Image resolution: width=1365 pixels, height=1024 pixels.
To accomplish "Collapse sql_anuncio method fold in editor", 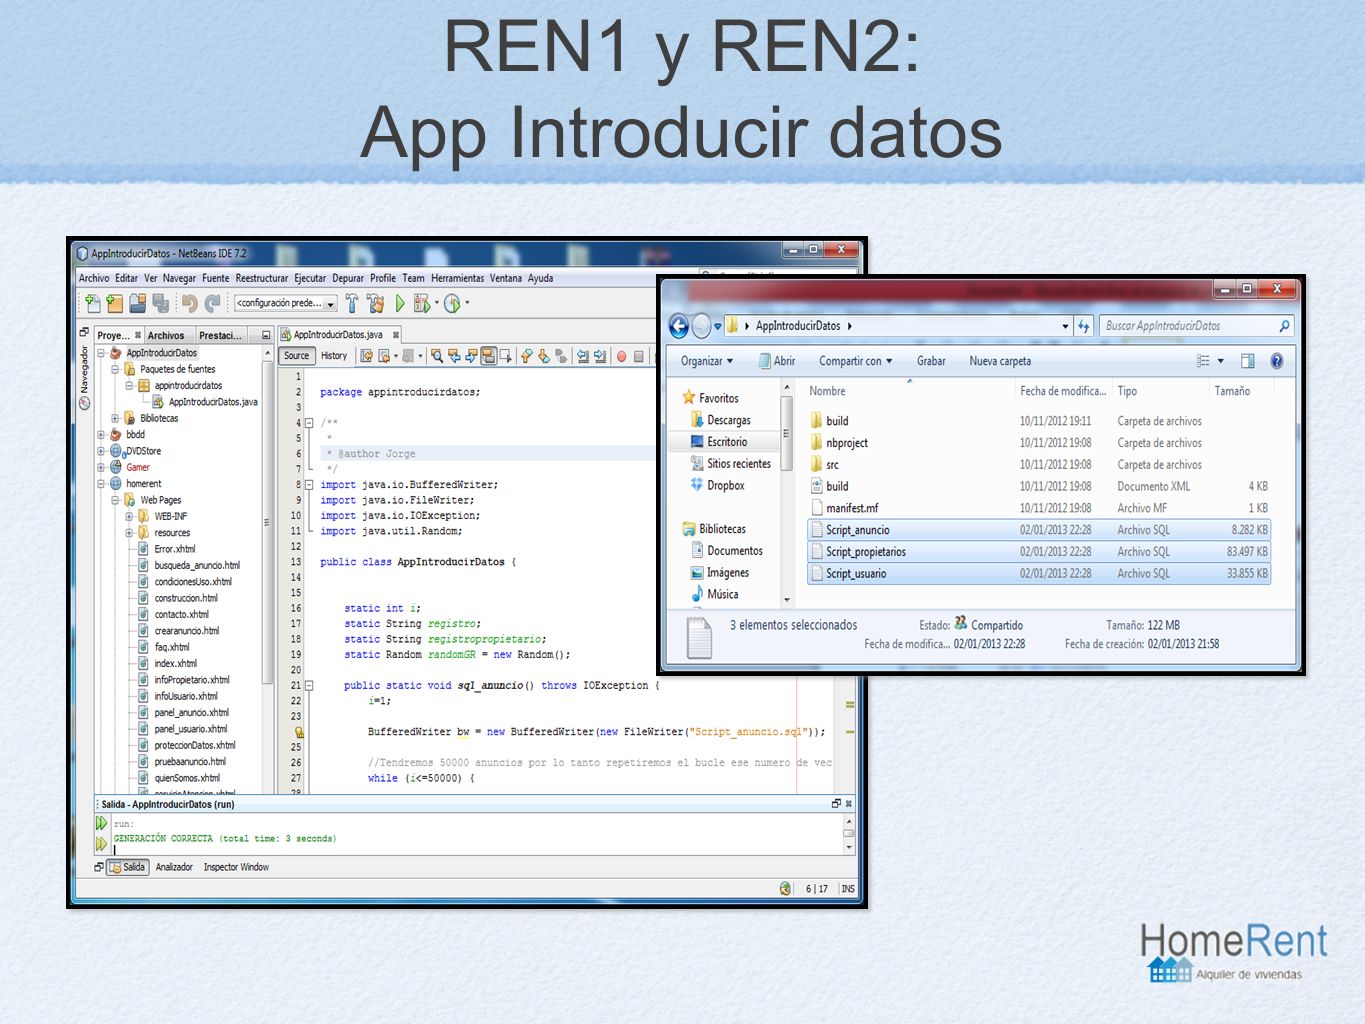I will 309,686.
